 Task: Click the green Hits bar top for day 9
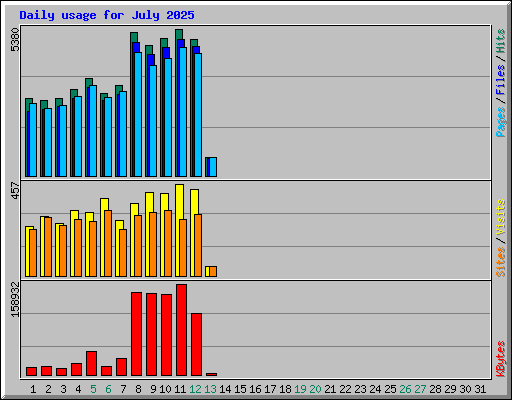click(149, 50)
